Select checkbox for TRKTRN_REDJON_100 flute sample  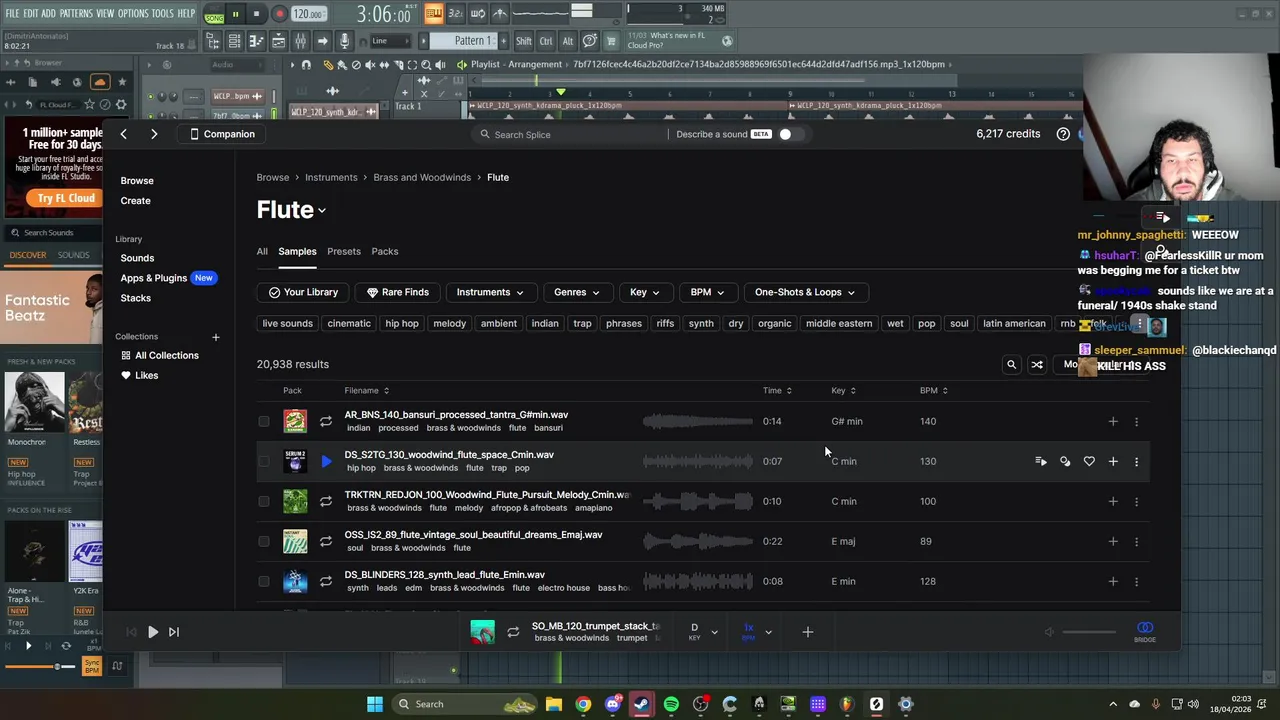(x=264, y=501)
